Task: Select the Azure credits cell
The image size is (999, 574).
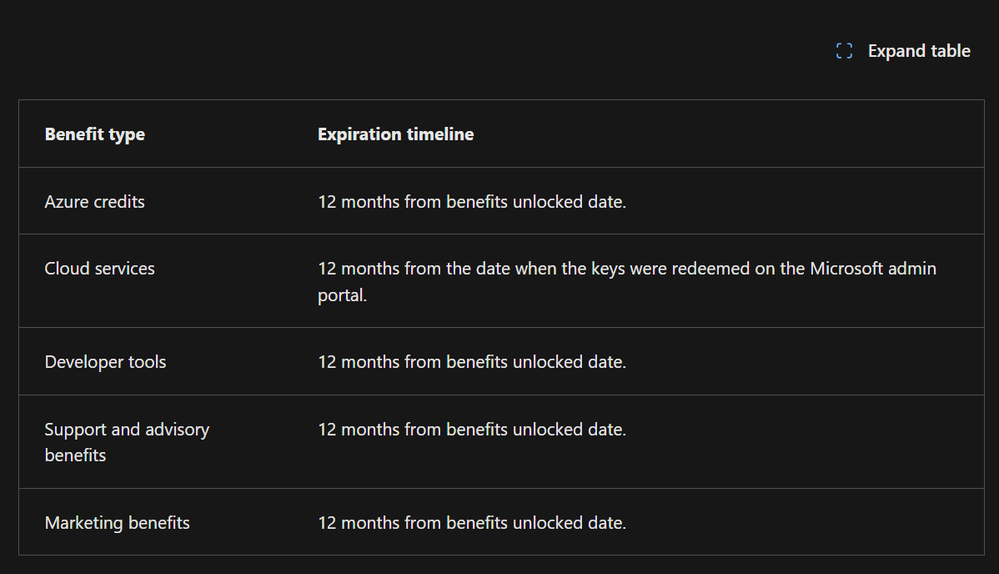Action: coord(95,202)
